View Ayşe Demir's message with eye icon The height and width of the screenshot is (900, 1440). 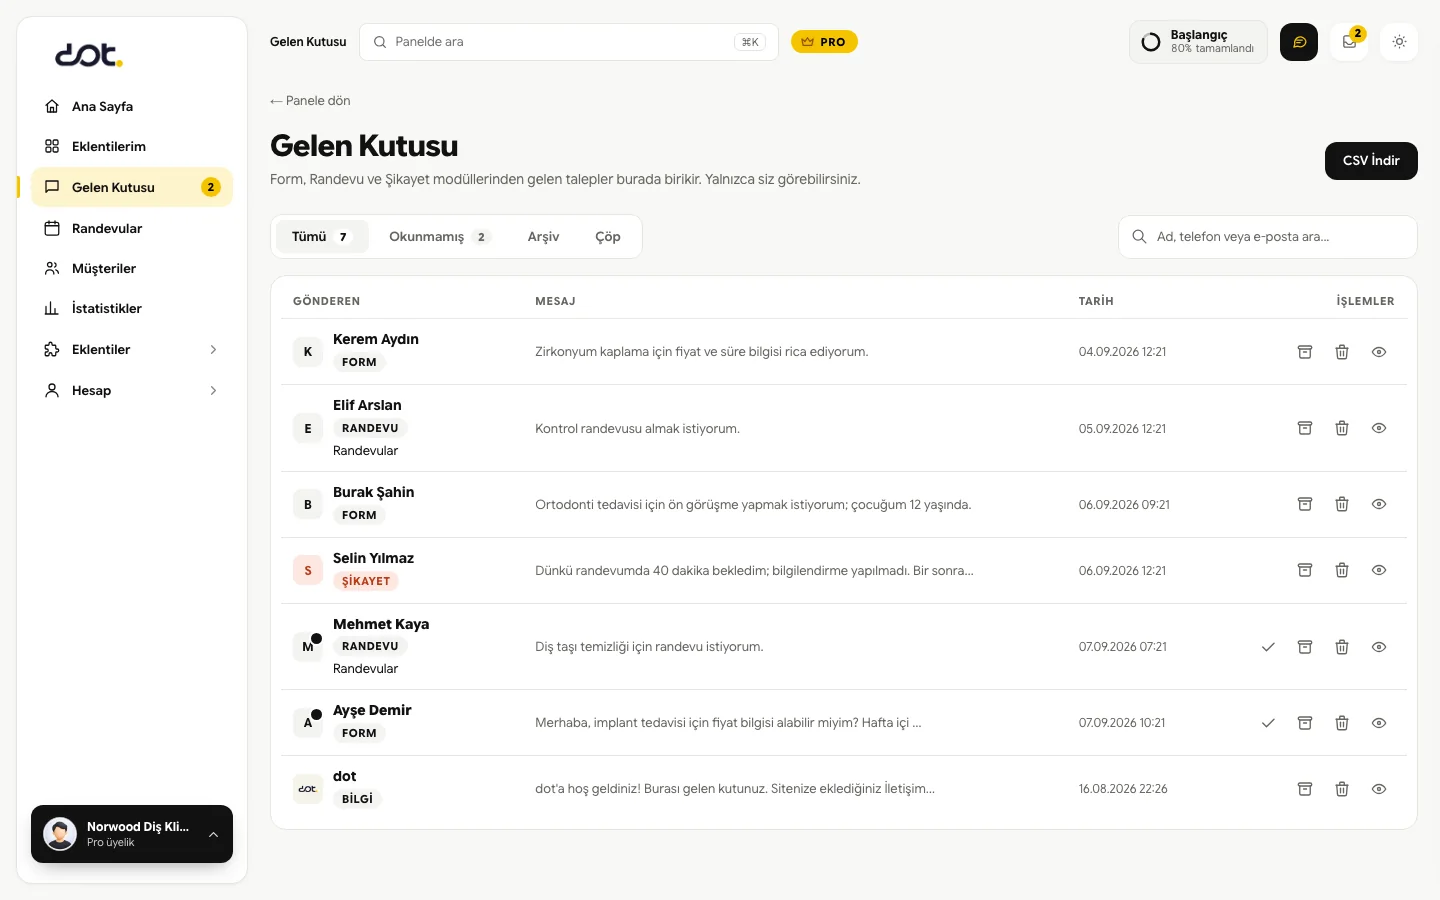tap(1379, 723)
